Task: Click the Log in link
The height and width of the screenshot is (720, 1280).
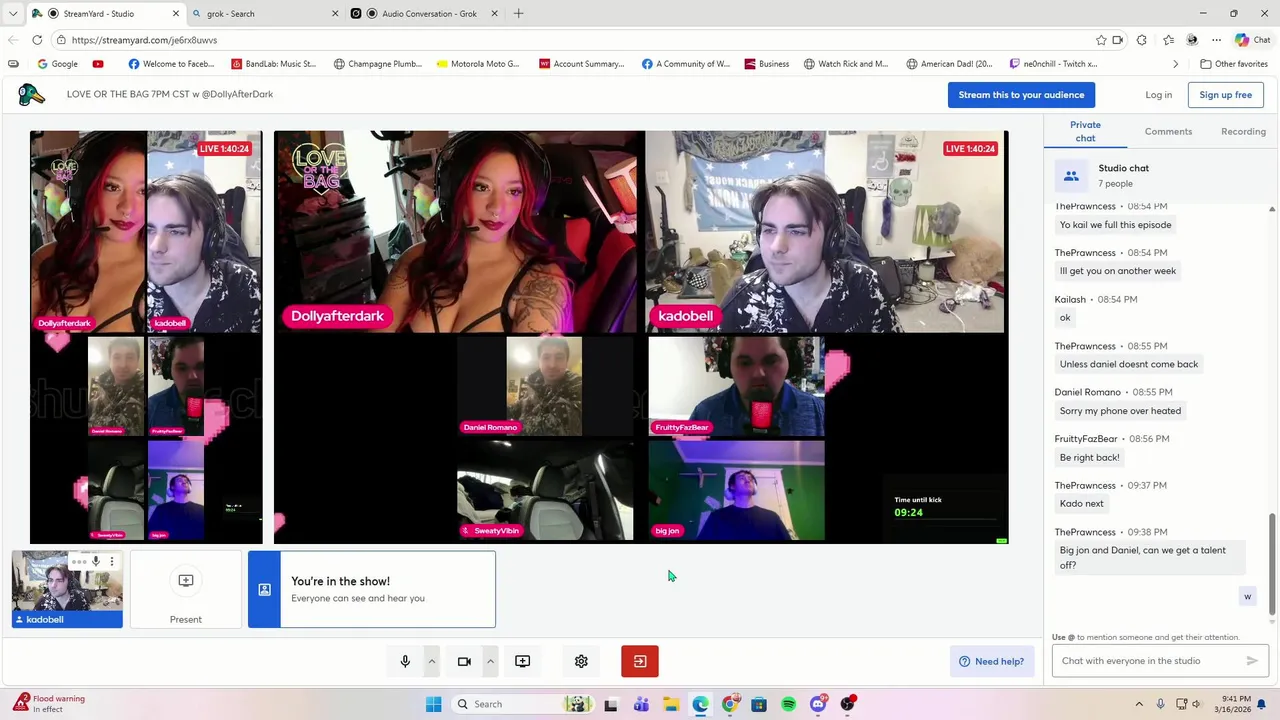Action: 1159,95
